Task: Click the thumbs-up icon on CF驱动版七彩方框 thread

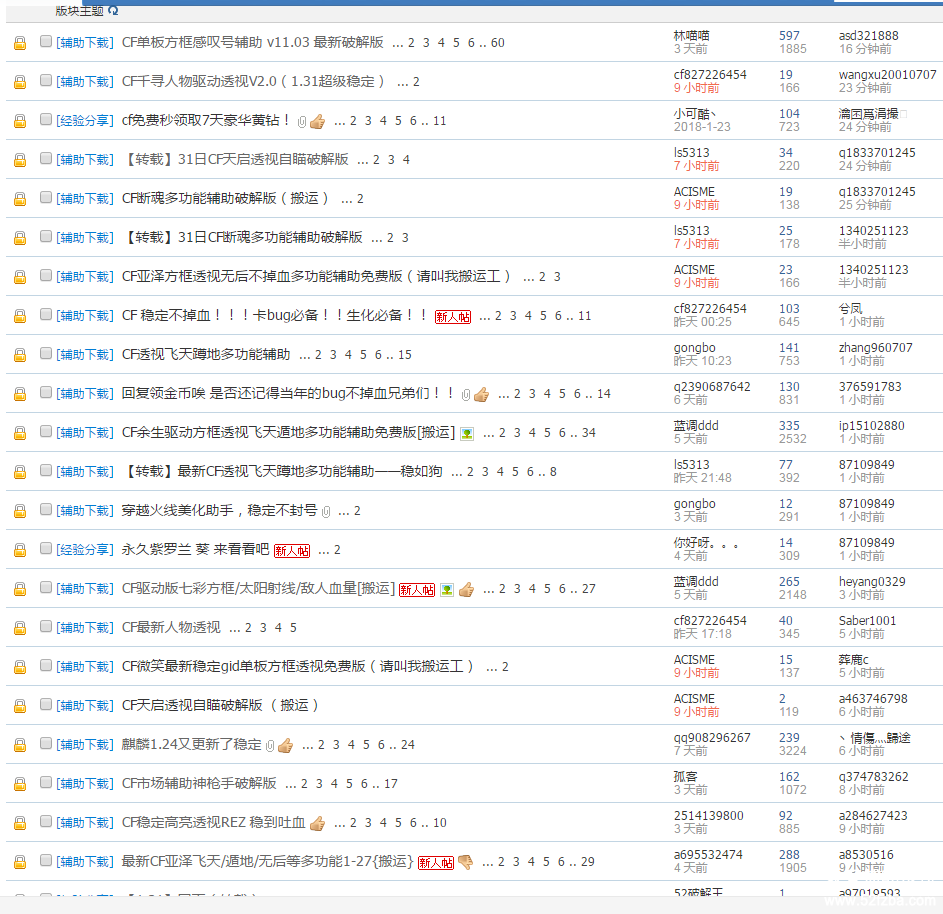Action: click(x=466, y=589)
